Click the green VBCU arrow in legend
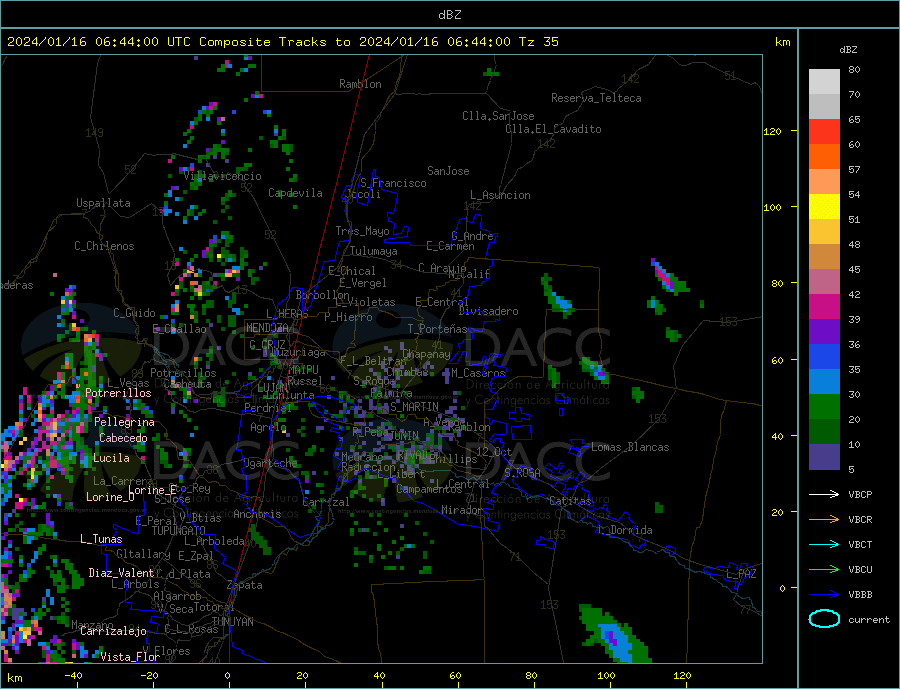The image size is (900, 689). (824, 570)
